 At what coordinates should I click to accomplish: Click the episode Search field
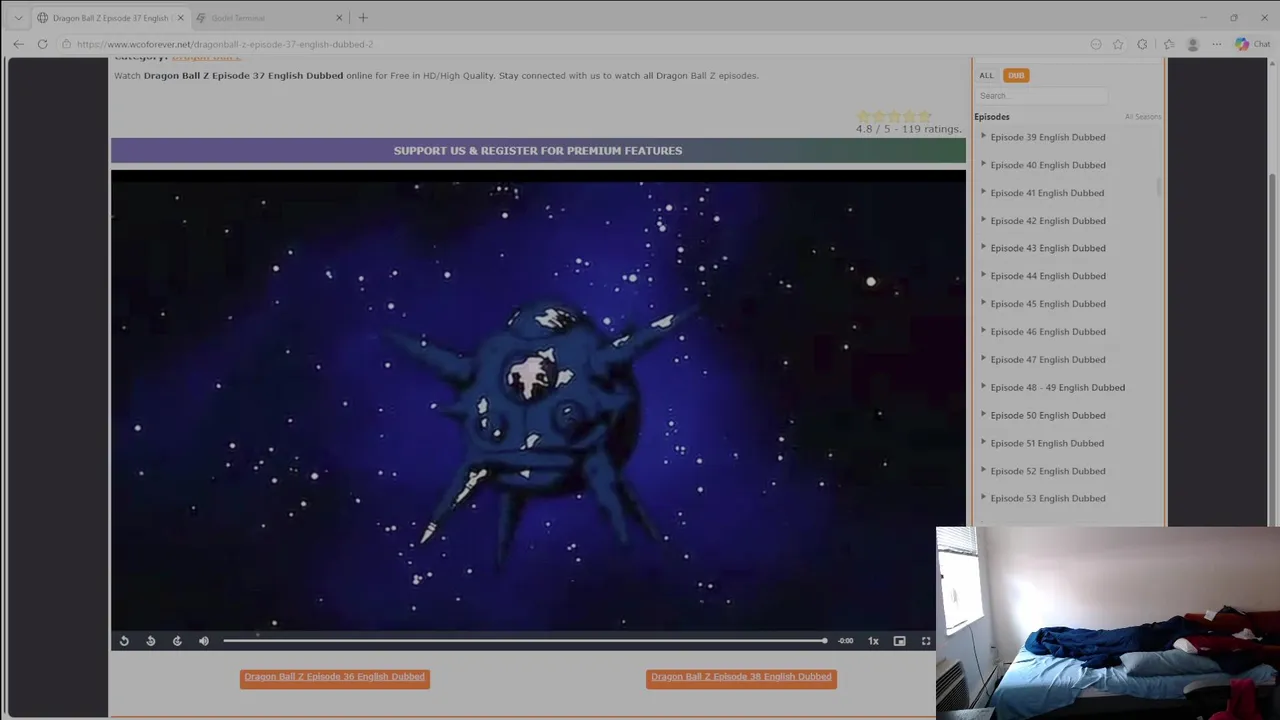click(x=1041, y=96)
